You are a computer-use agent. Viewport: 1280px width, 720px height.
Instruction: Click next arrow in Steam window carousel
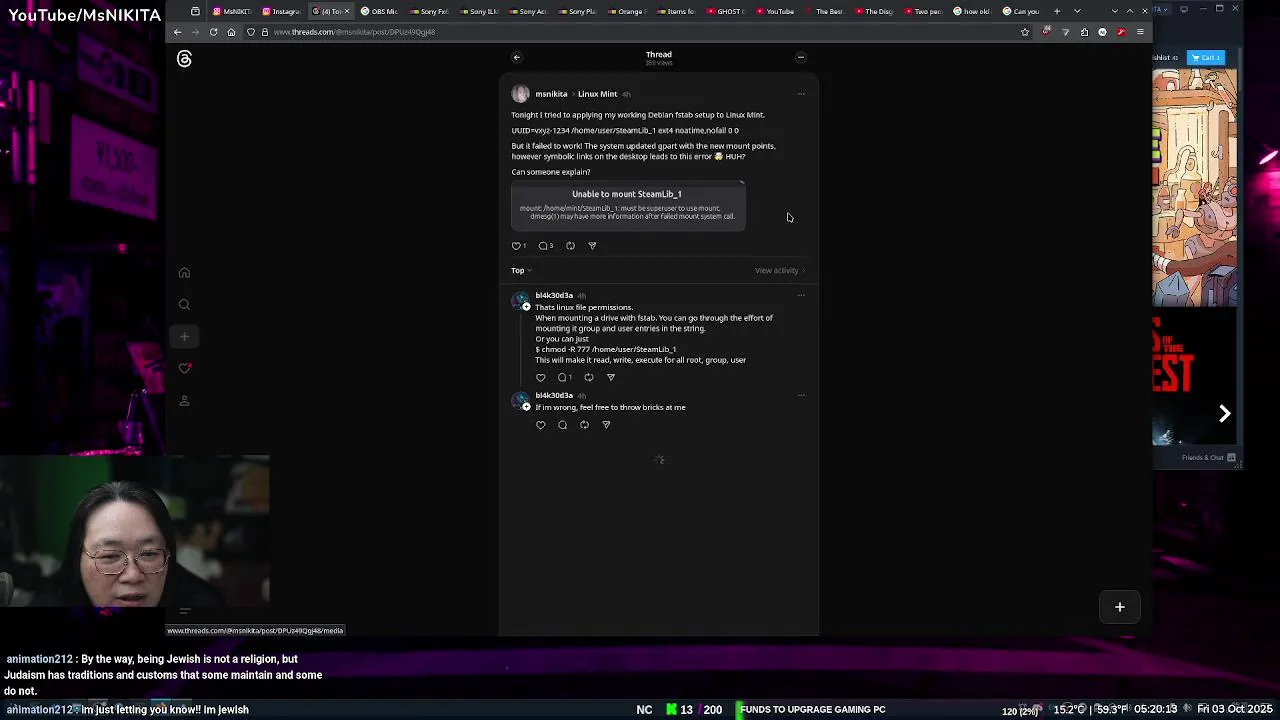pyautogui.click(x=1224, y=413)
